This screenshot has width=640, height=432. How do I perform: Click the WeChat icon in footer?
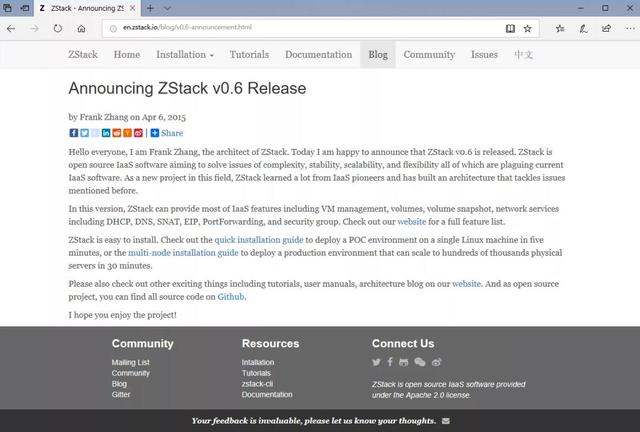[x=420, y=362]
